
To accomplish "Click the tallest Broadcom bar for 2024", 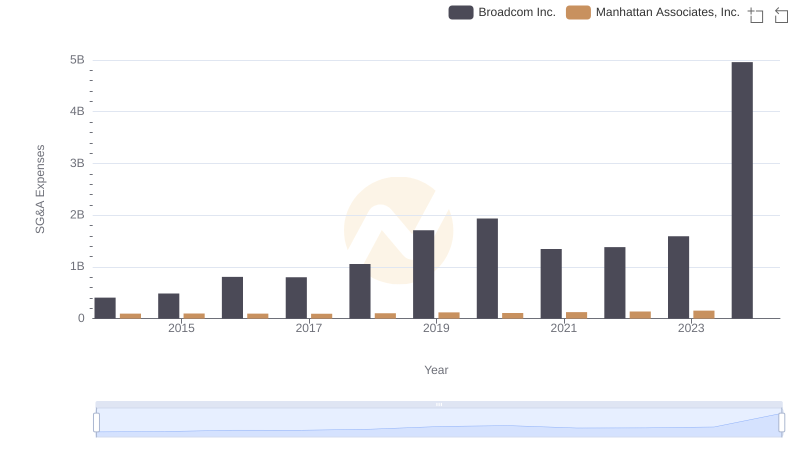I will 742,190.
